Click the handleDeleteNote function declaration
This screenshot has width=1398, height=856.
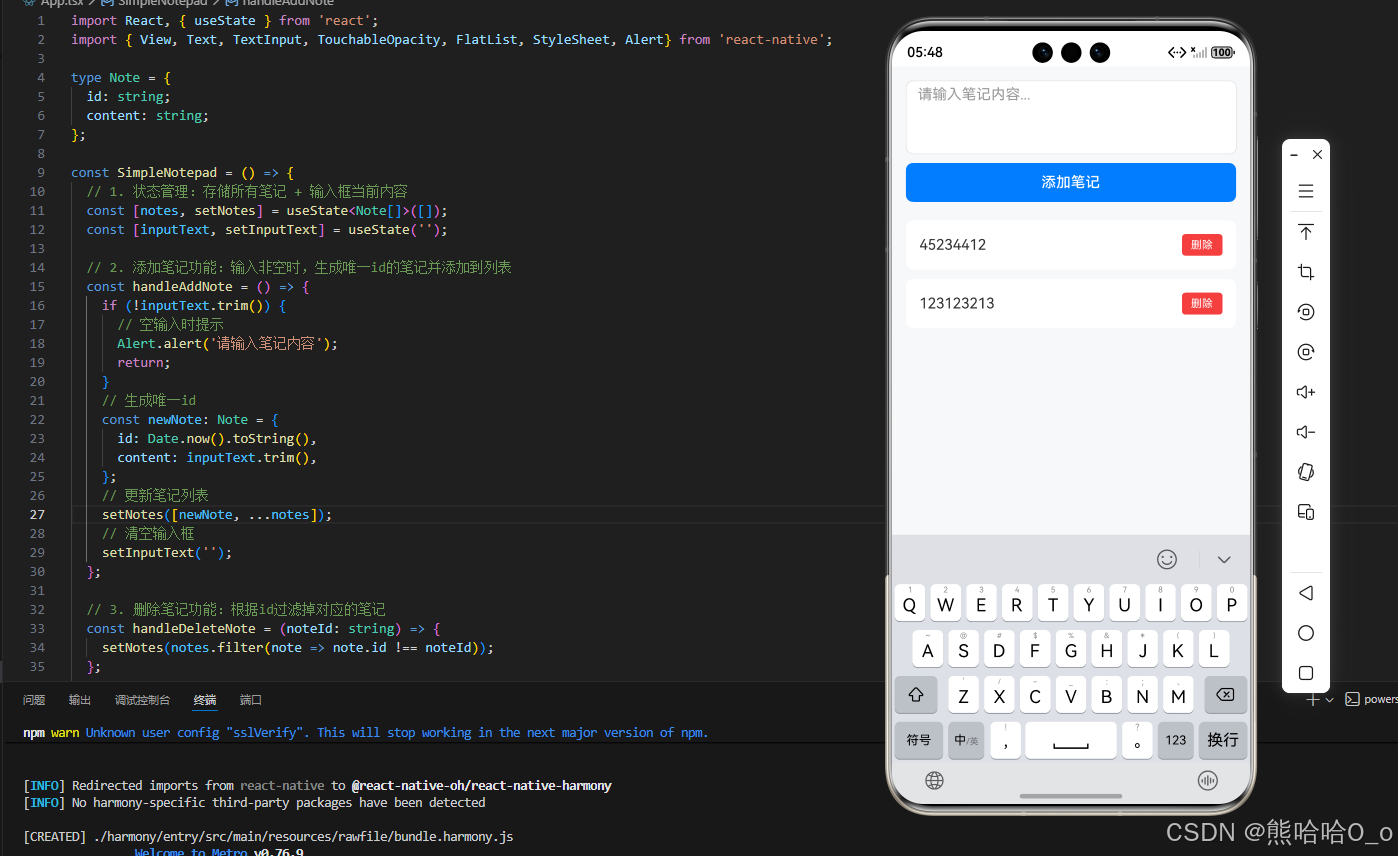(x=263, y=628)
